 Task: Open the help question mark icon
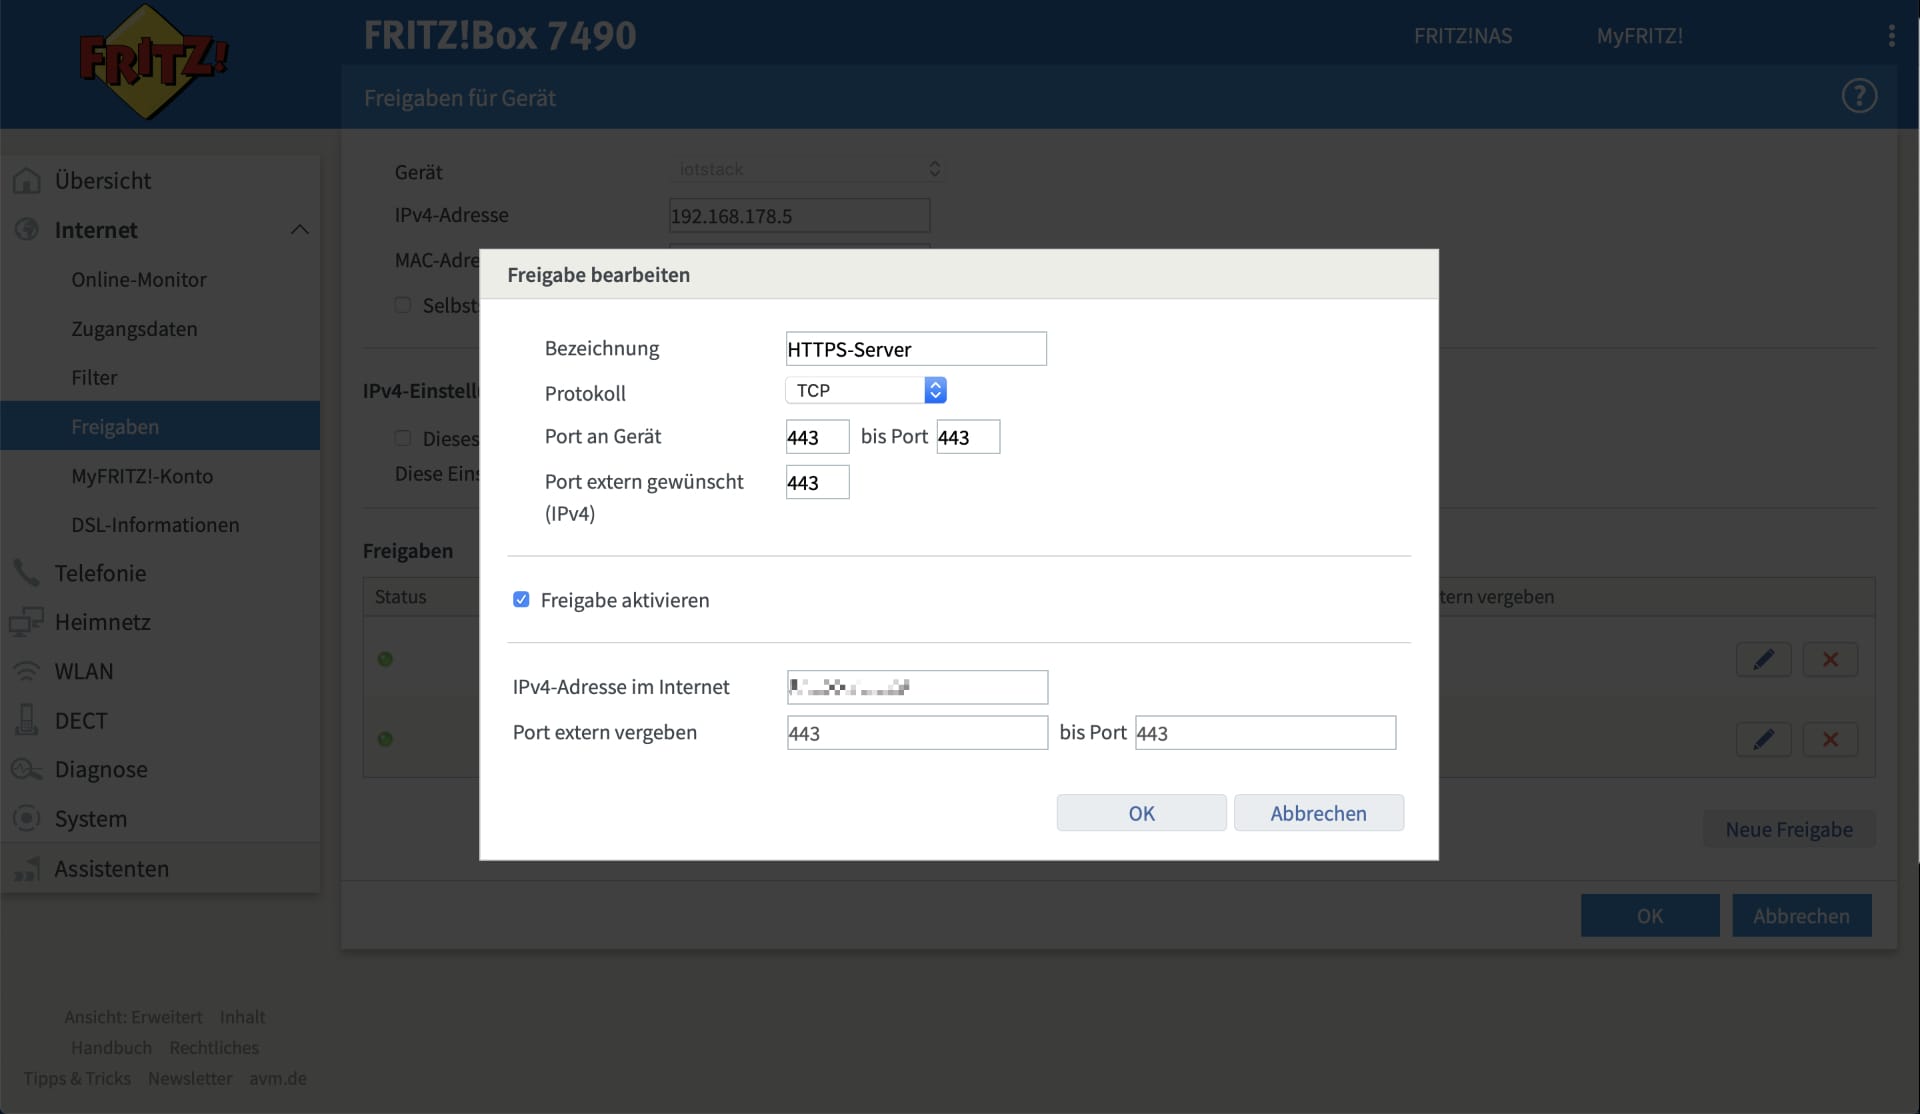click(x=1859, y=96)
